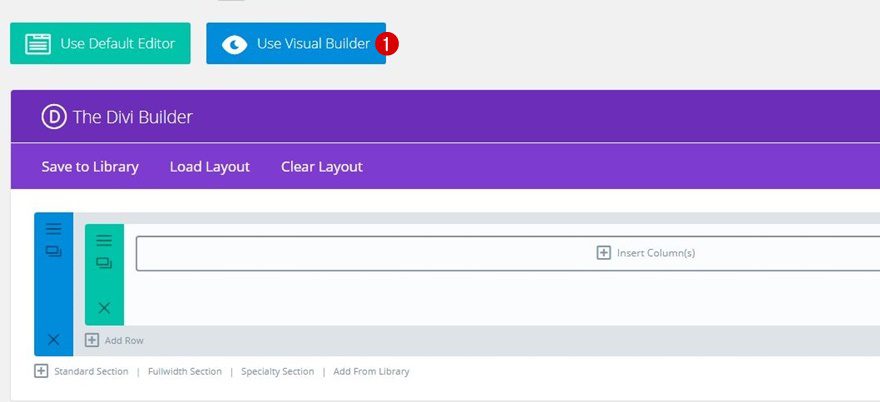Click Insert Column(s)

656,253
